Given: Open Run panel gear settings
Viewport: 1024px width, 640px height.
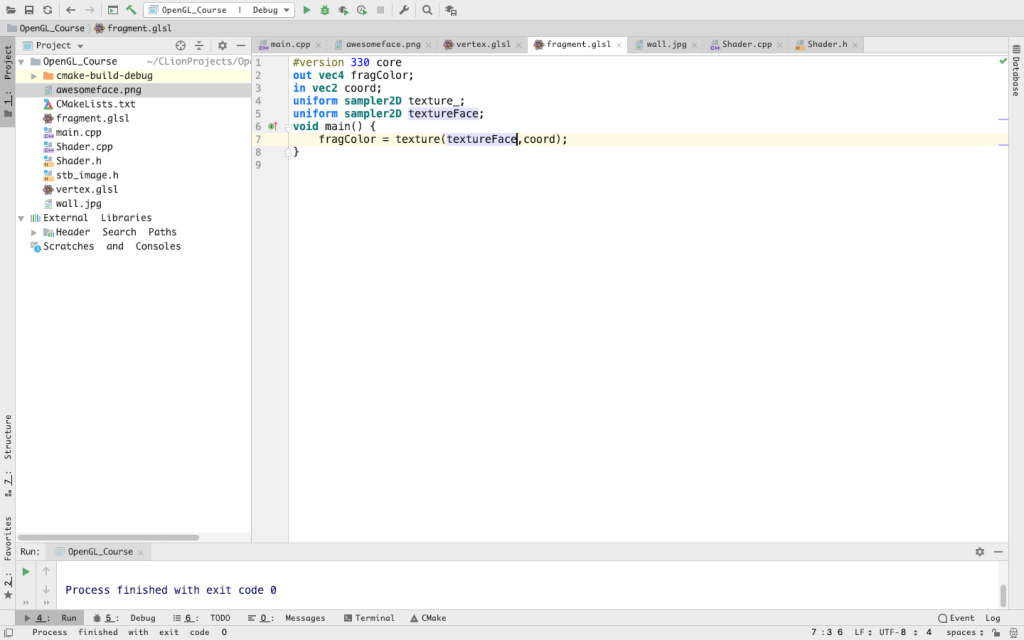Looking at the screenshot, I should pos(980,552).
